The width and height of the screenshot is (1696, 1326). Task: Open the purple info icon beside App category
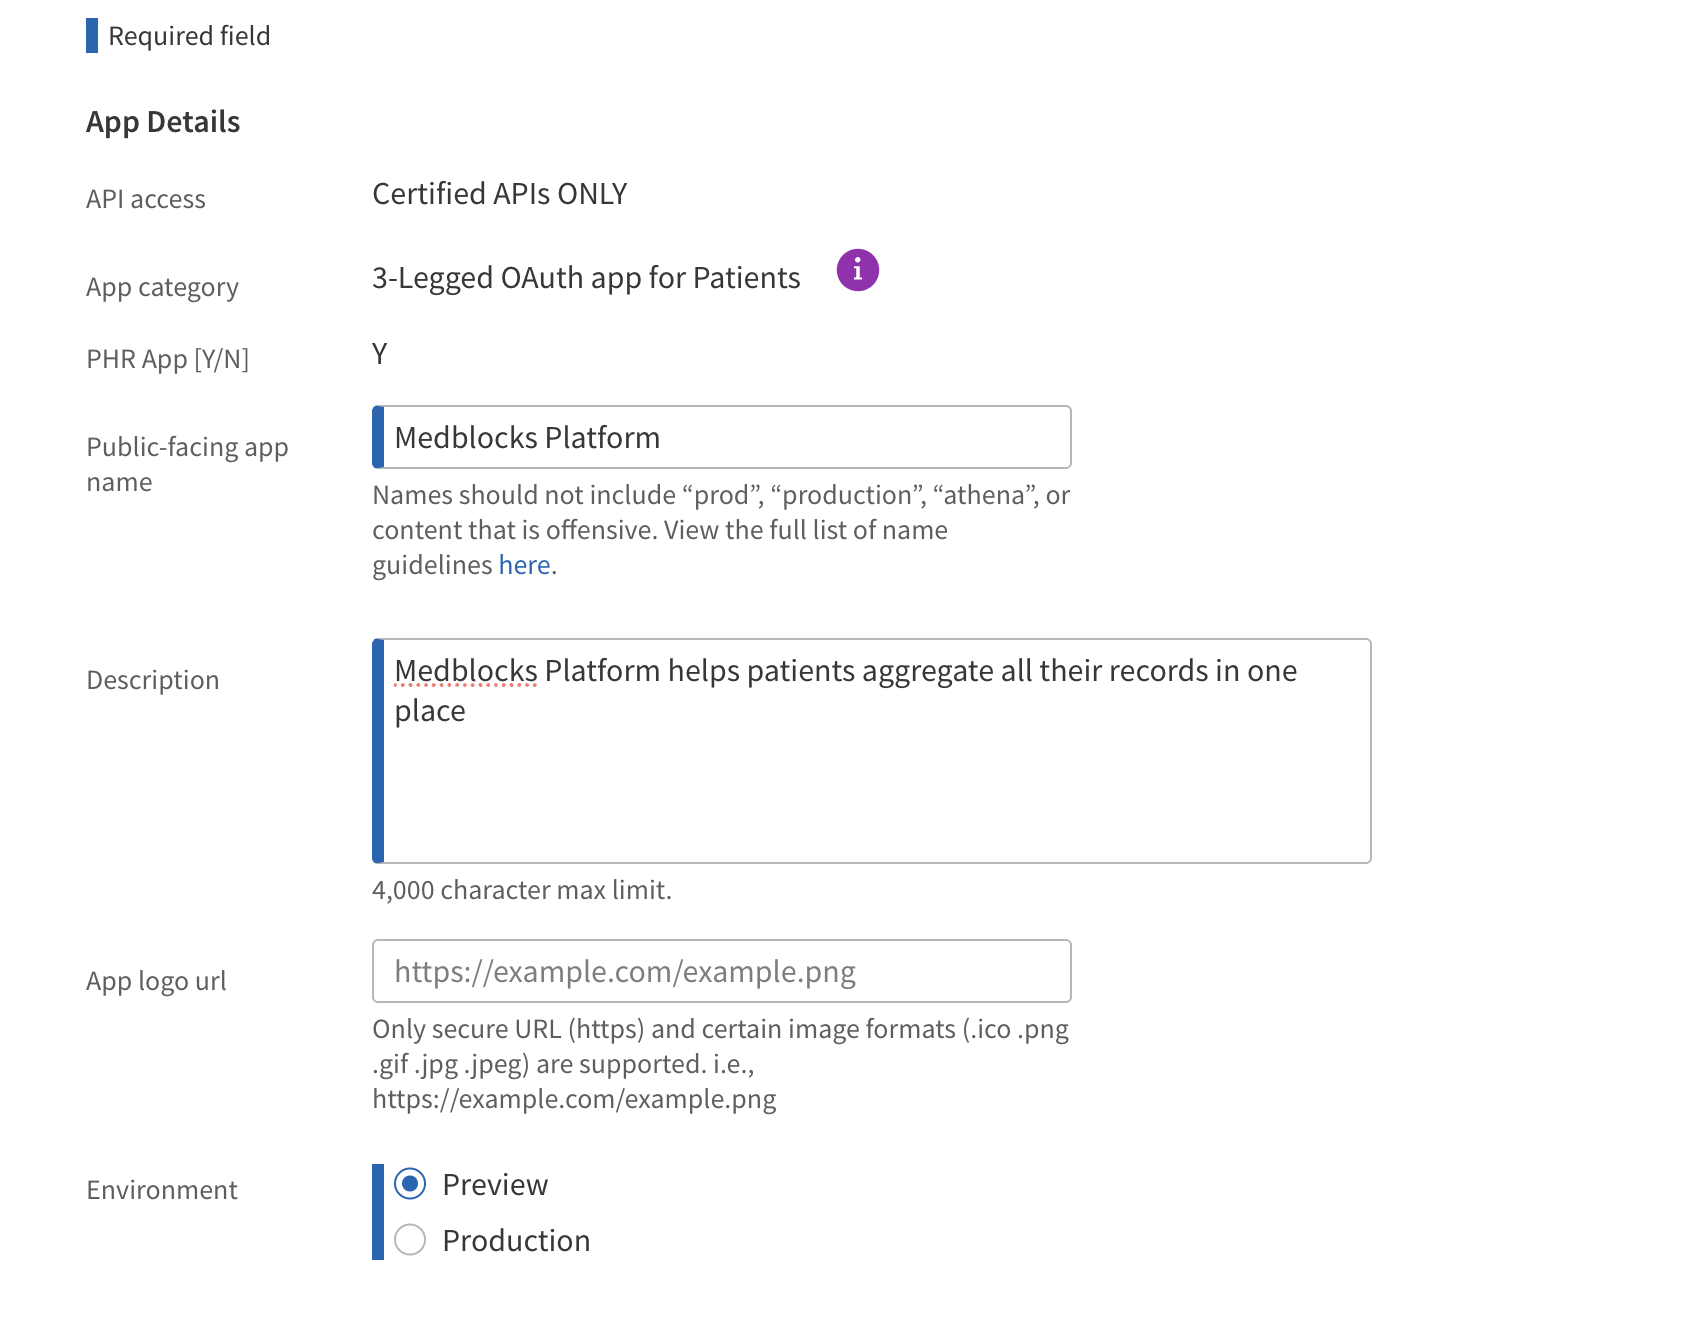pyautogui.click(x=857, y=270)
